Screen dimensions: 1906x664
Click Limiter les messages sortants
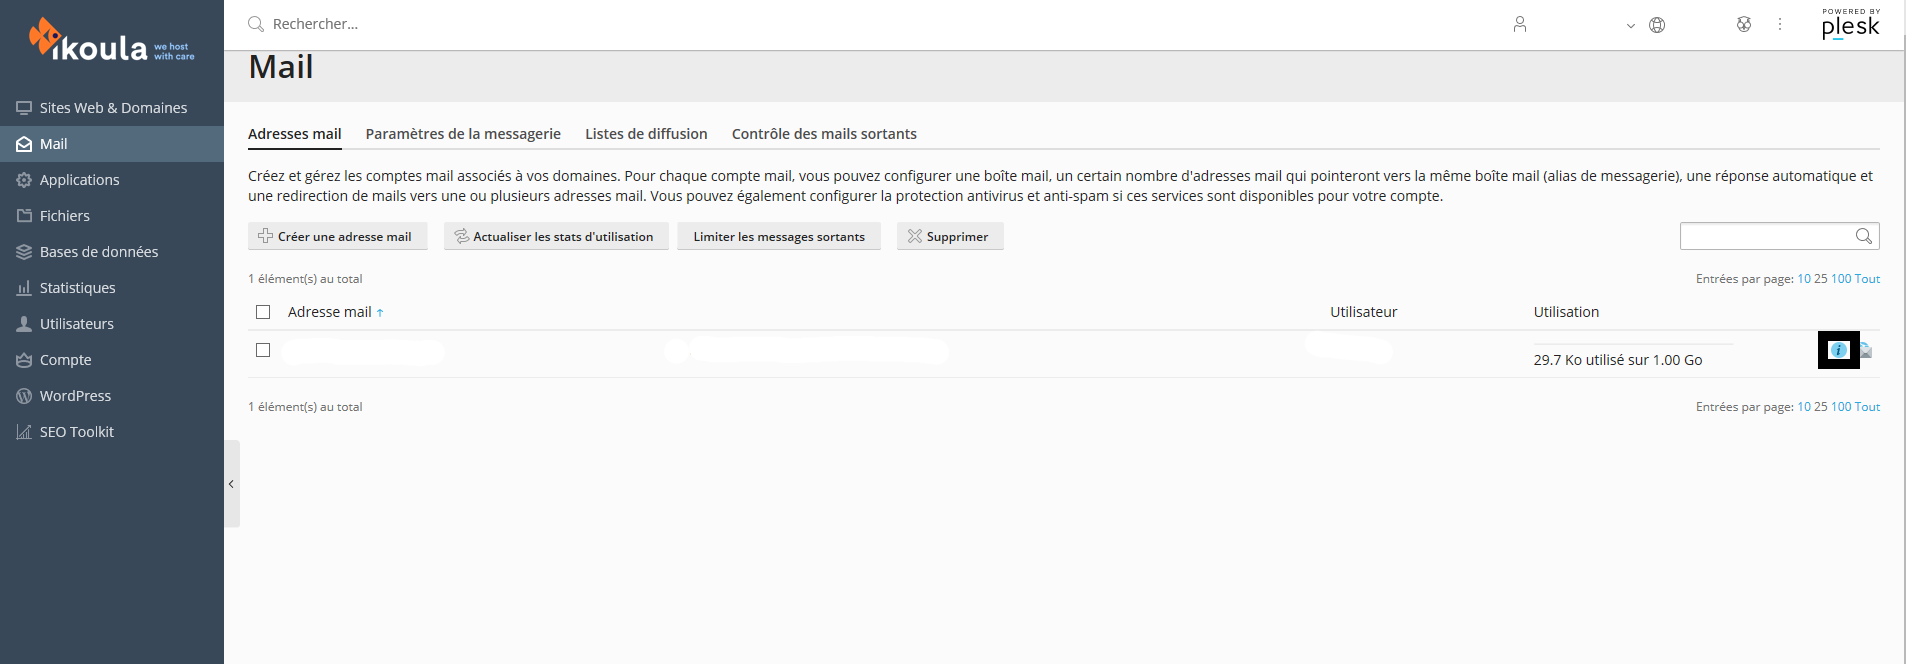(x=779, y=236)
